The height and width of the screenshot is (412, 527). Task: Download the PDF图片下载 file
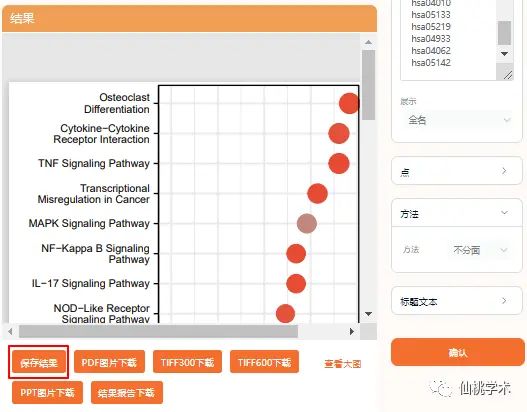pos(109,362)
